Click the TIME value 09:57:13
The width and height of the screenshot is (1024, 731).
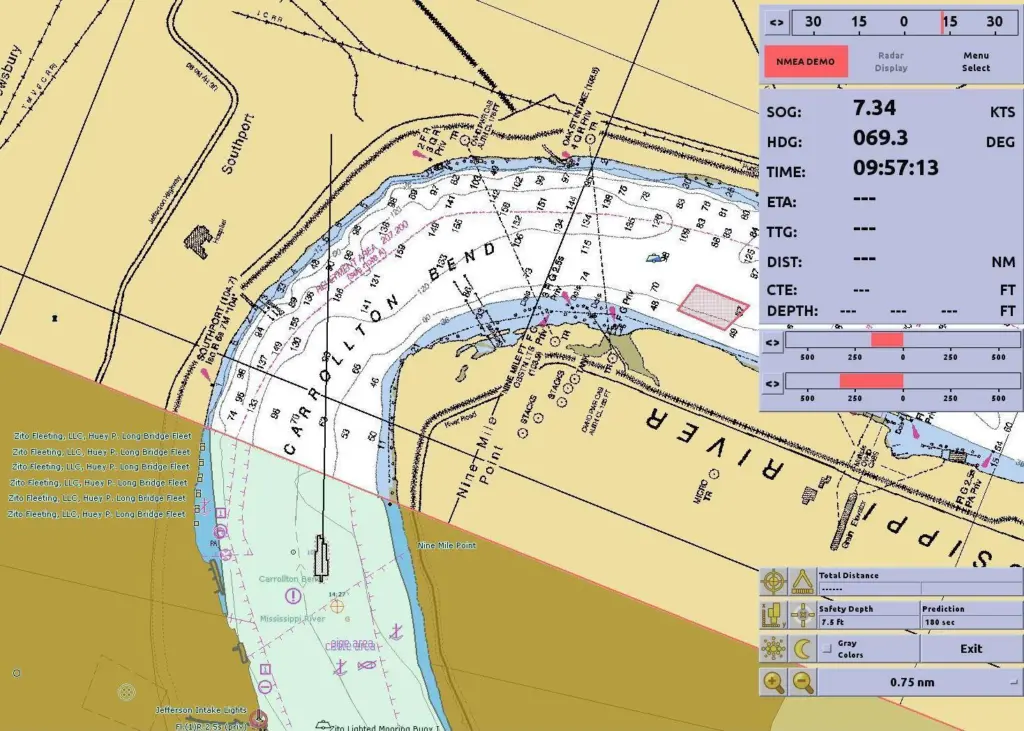(x=895, y=168)
